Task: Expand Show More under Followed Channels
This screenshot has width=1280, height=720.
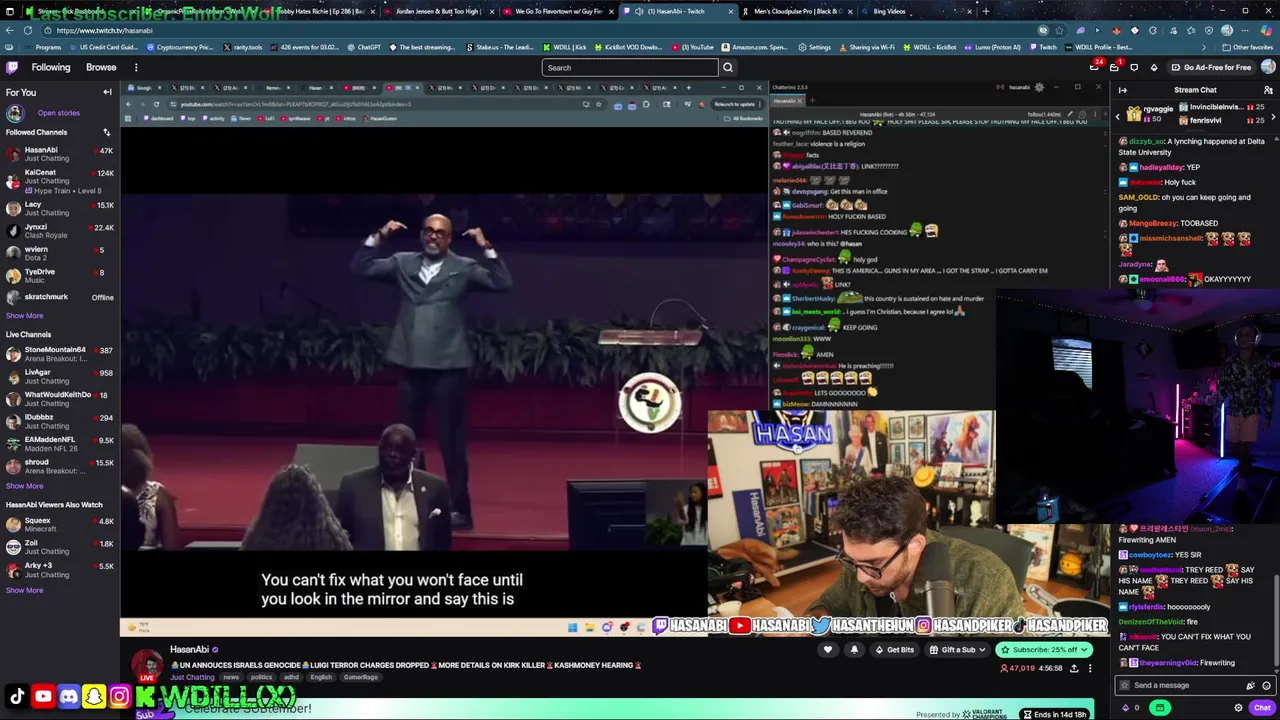Action: (24, 316)
